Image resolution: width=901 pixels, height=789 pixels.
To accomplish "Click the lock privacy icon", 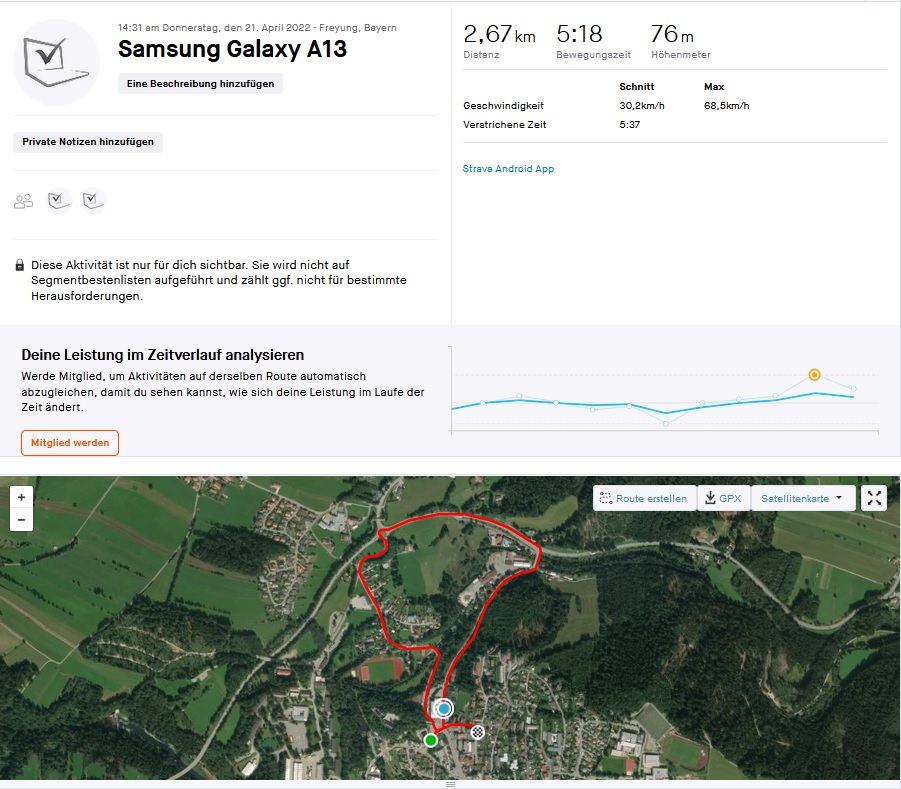I will [19, 266].
